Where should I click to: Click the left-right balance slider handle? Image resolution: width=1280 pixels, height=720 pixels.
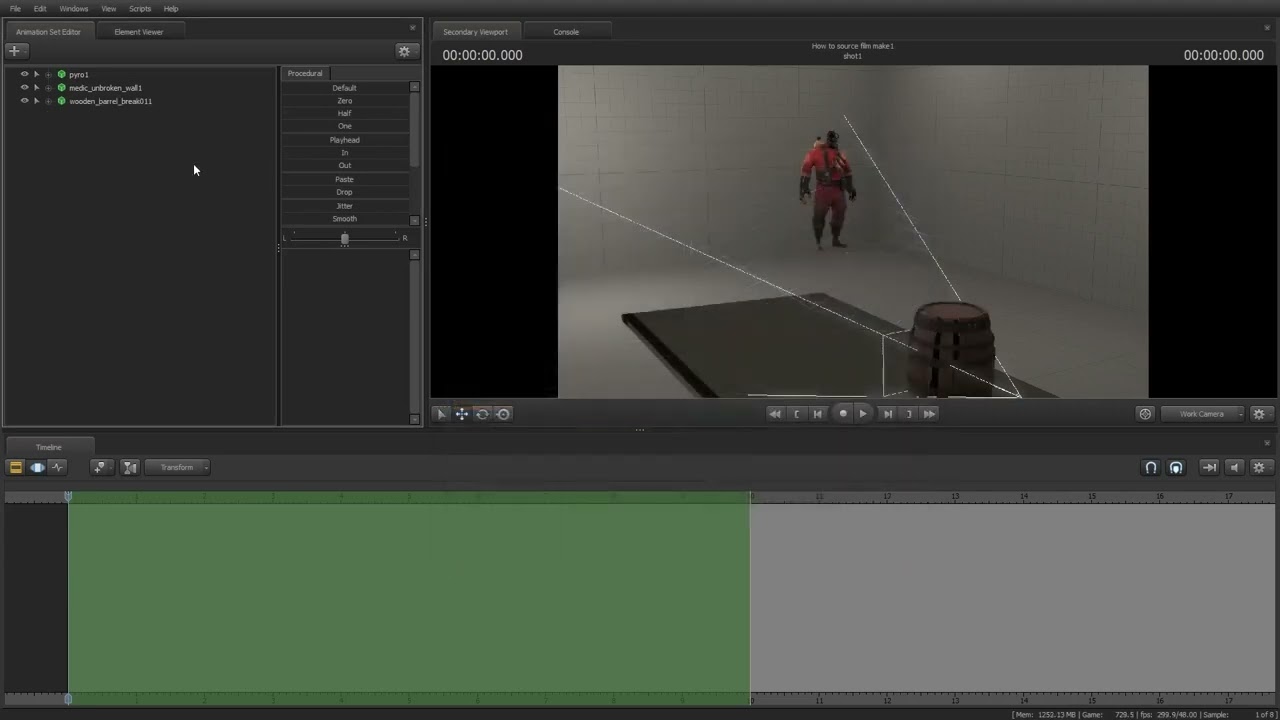coord(345,238)
